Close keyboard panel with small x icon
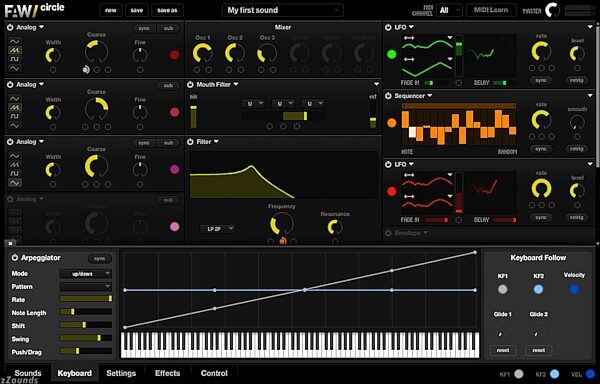The image size is (600, 384). (10, 243)
